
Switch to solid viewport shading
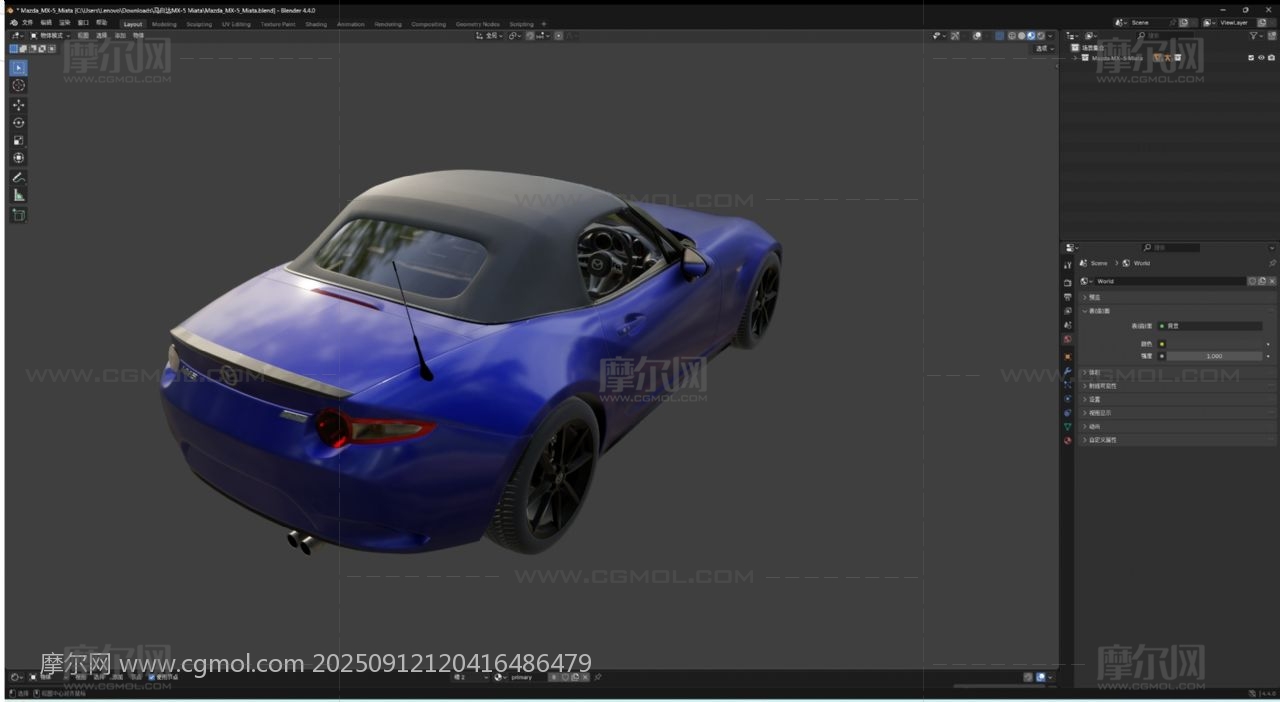1022,35
